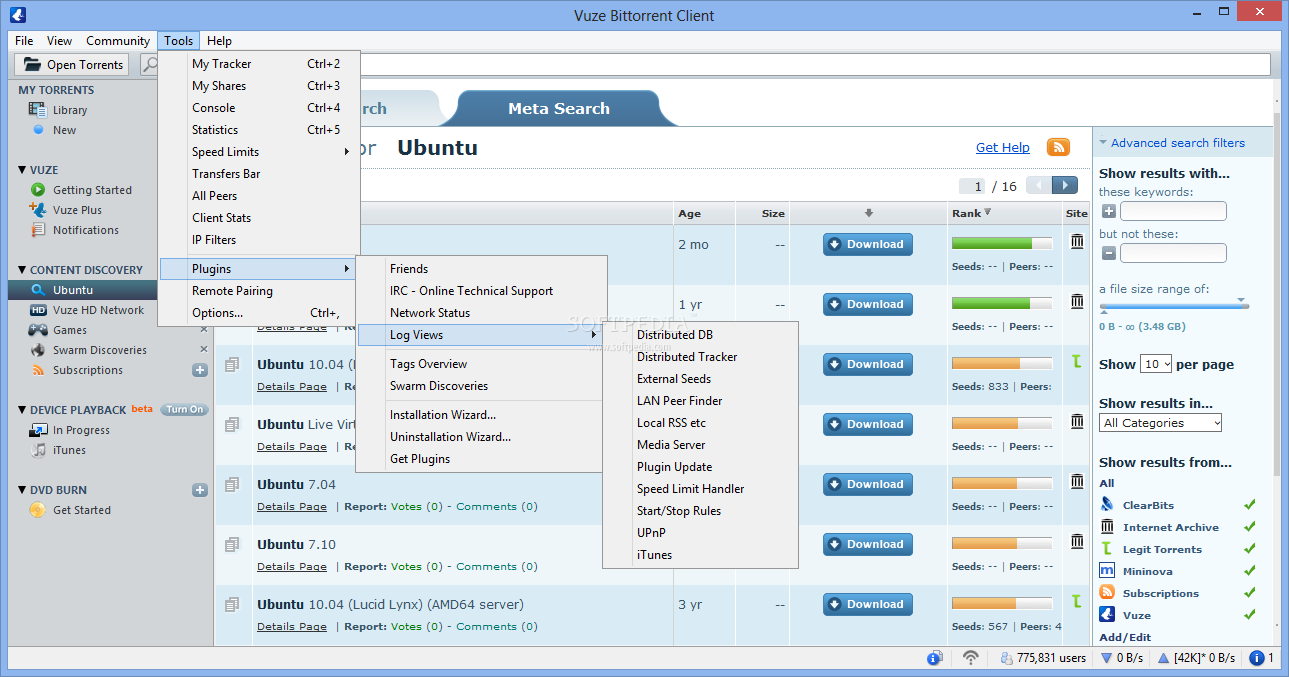Toggle Vuze source checkmark
1289x677 pixels.
1250,615
